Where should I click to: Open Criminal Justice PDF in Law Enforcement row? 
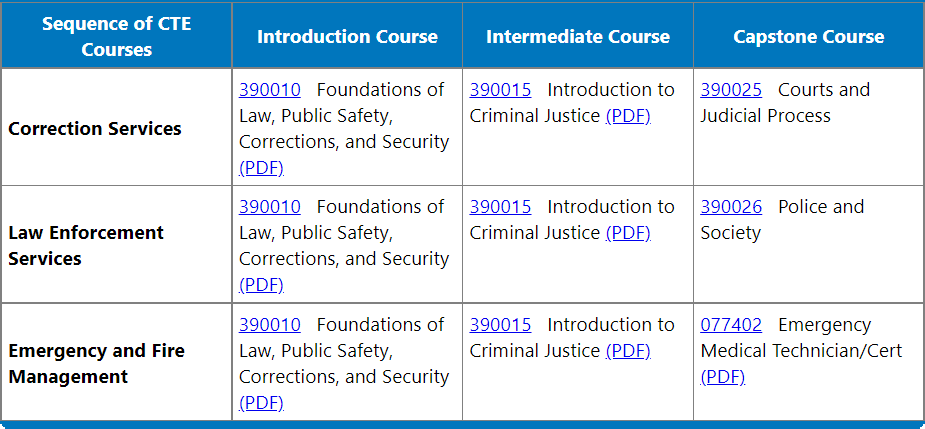[x=628, y=233]
